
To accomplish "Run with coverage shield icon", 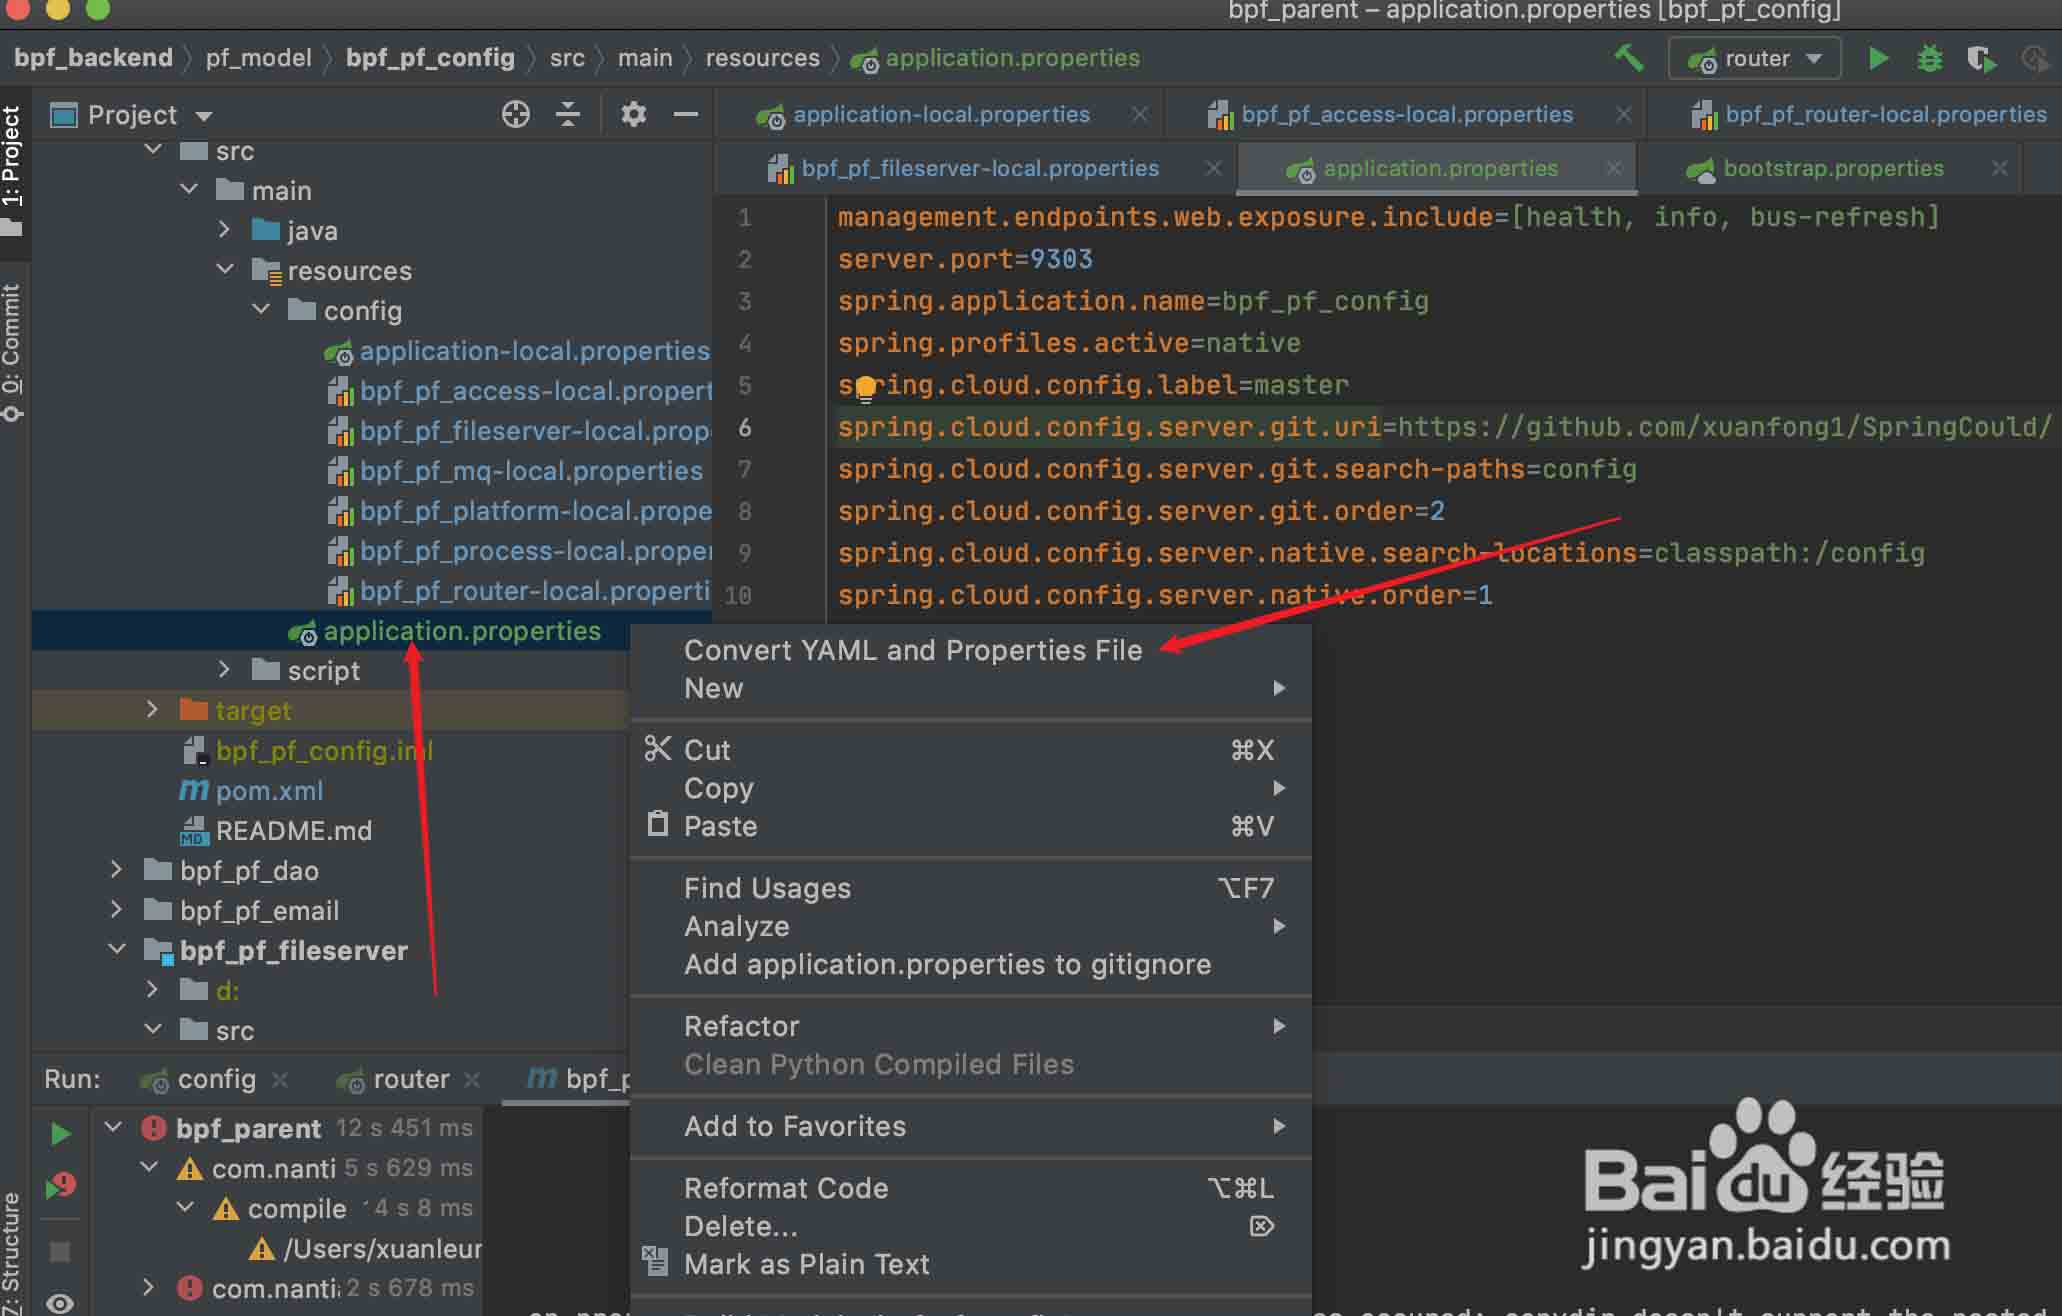I will [x=1980, y=59].
